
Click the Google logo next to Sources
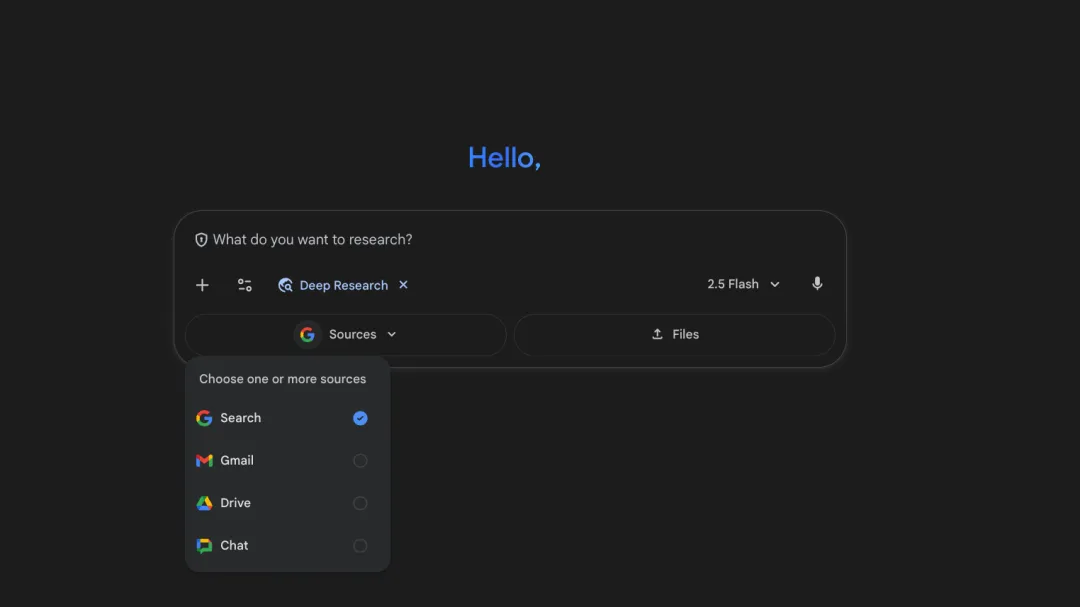click(307, 334)
